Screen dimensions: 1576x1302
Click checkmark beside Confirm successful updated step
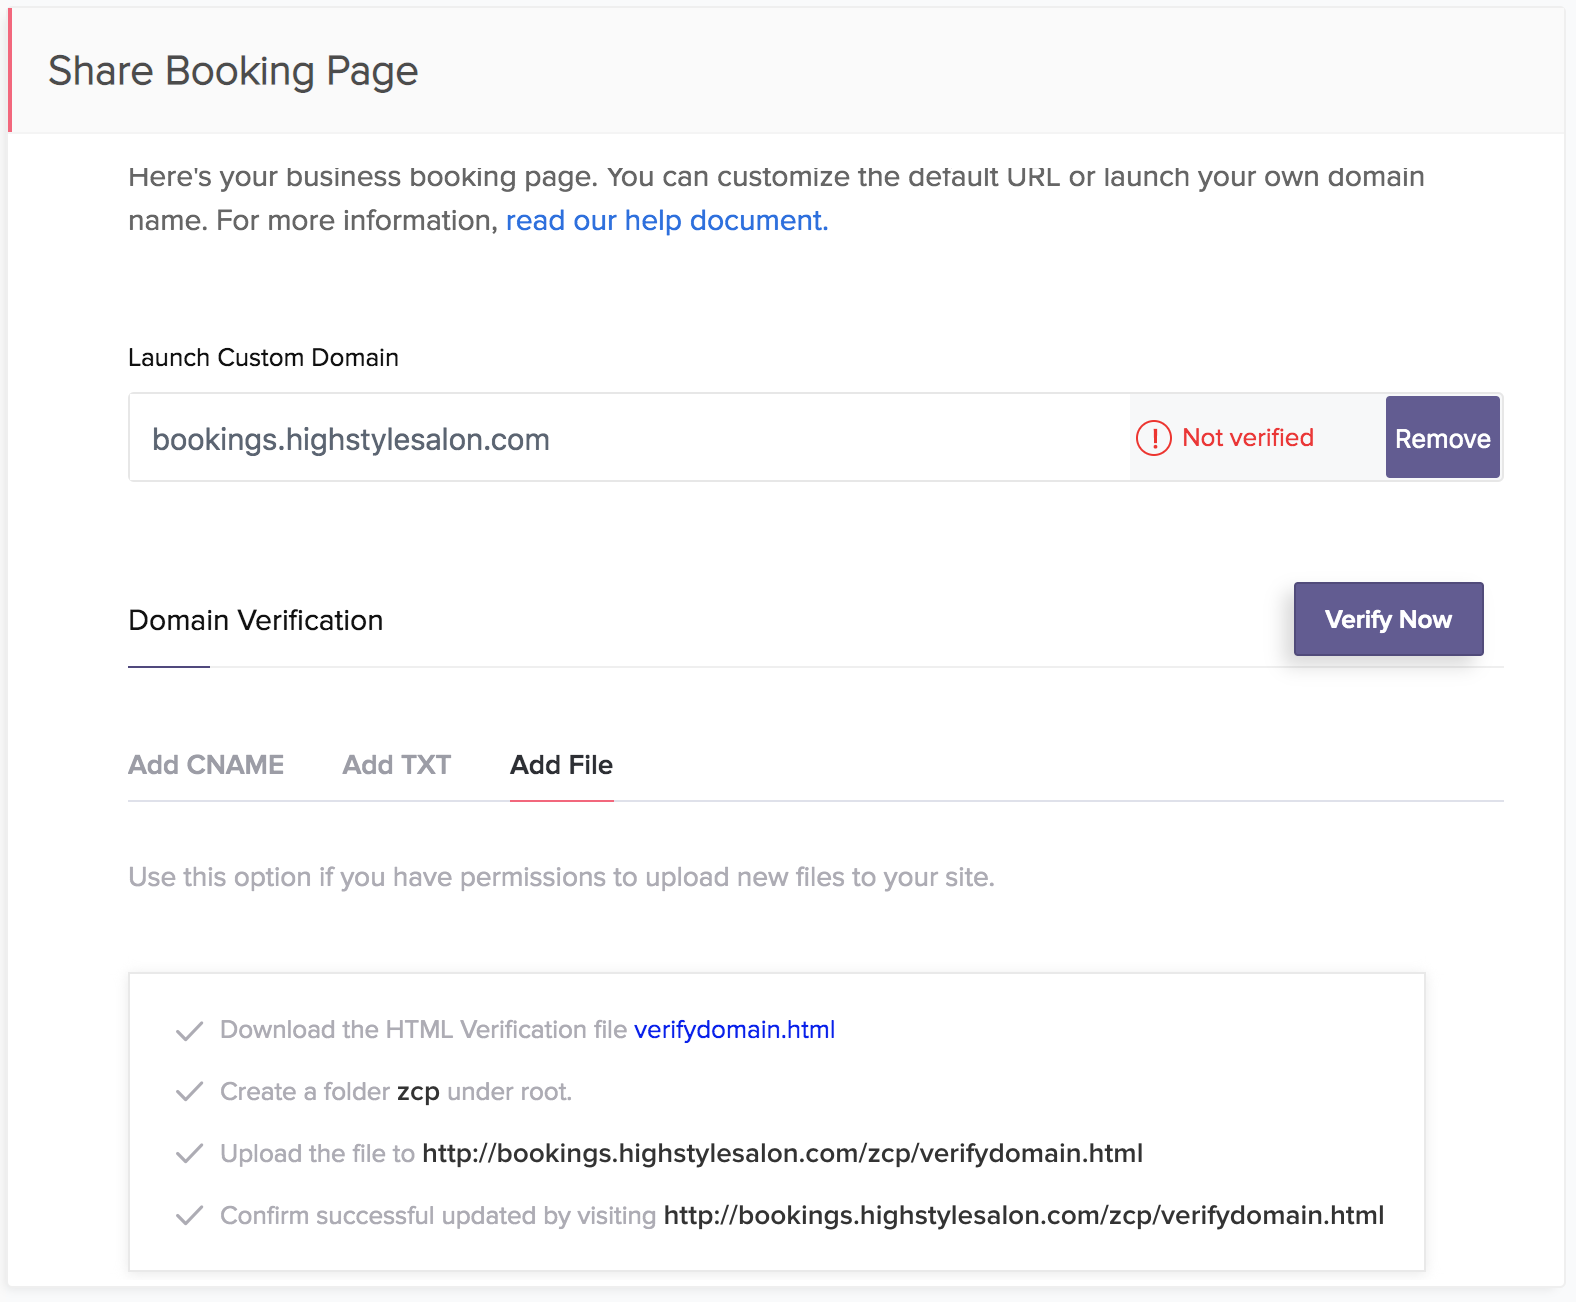tap(189, 1216)
